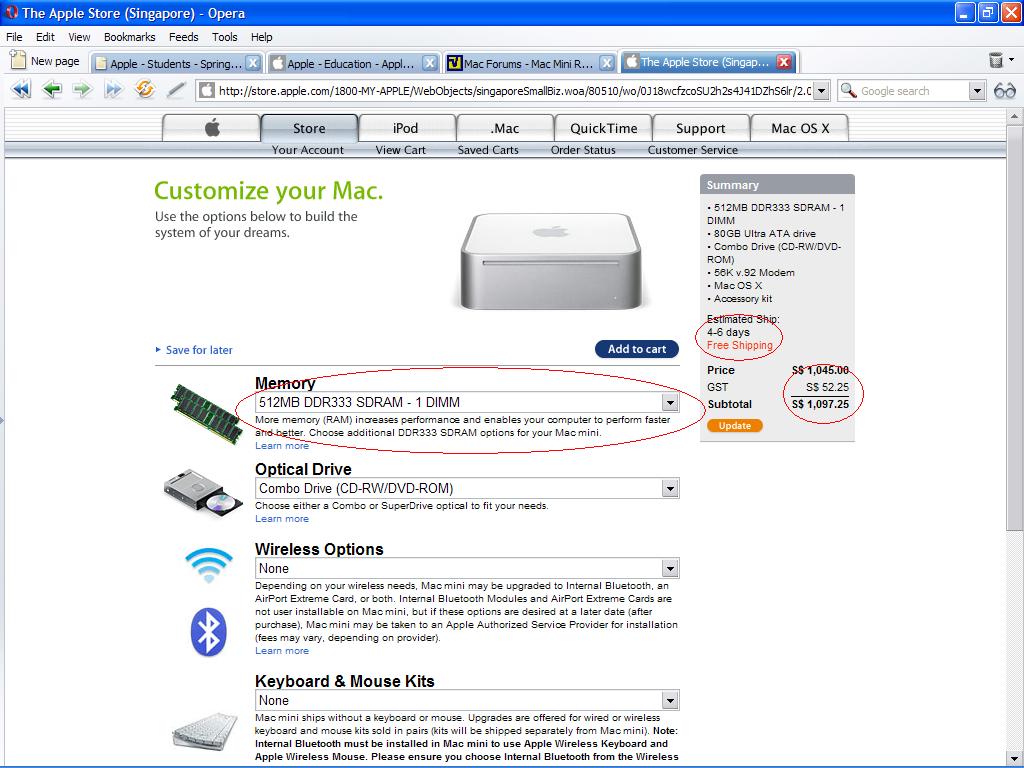Close the Apple - Students tab
This screenshot has width=1024, height=768.
[x=253, y=63]
